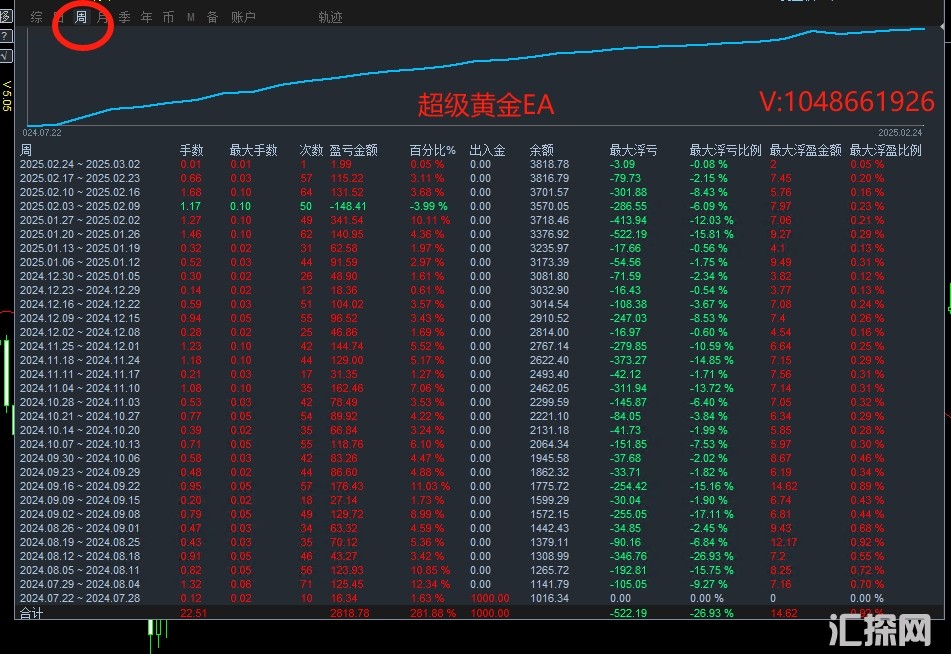Switch to the 综 summary tab
Viewport: 951px width, 654px height.
point(37,17)
